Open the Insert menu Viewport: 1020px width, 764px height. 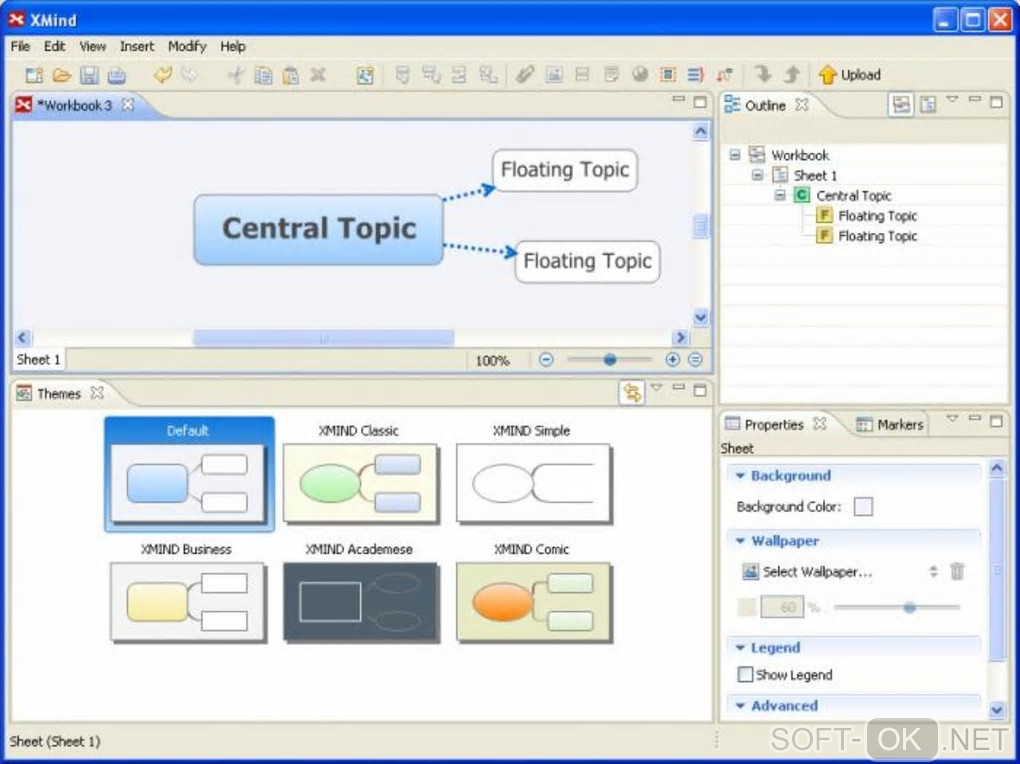pyautogui.click(x=137, y=46)
